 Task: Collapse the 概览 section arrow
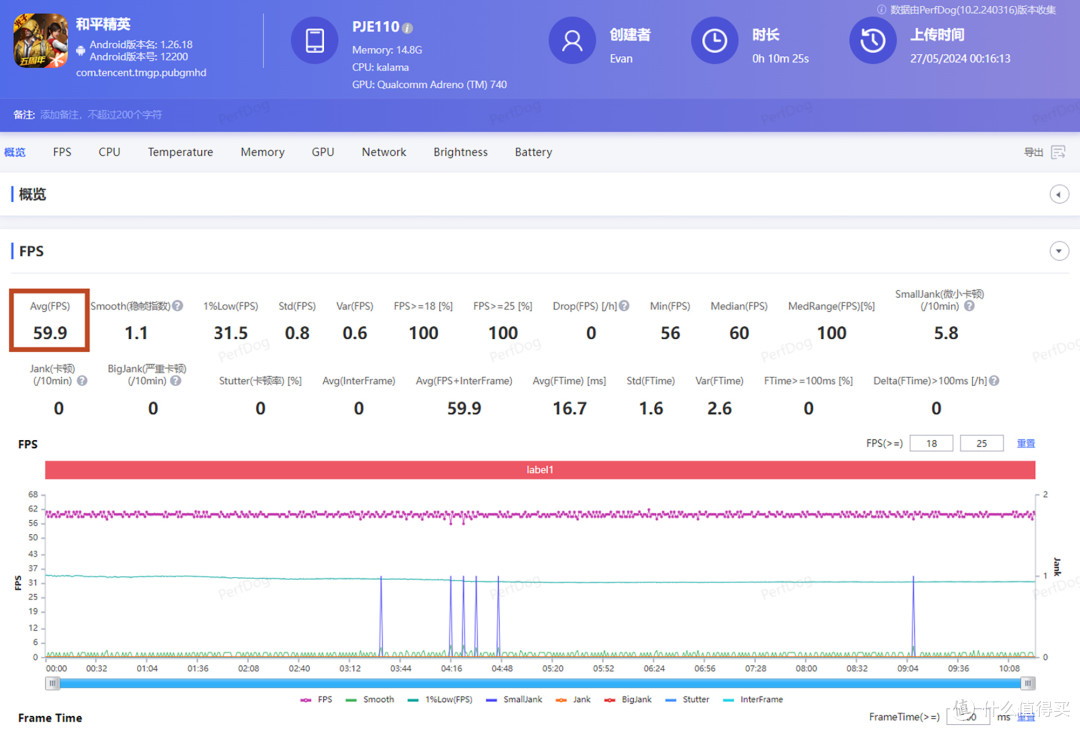tap(1059, 194)
